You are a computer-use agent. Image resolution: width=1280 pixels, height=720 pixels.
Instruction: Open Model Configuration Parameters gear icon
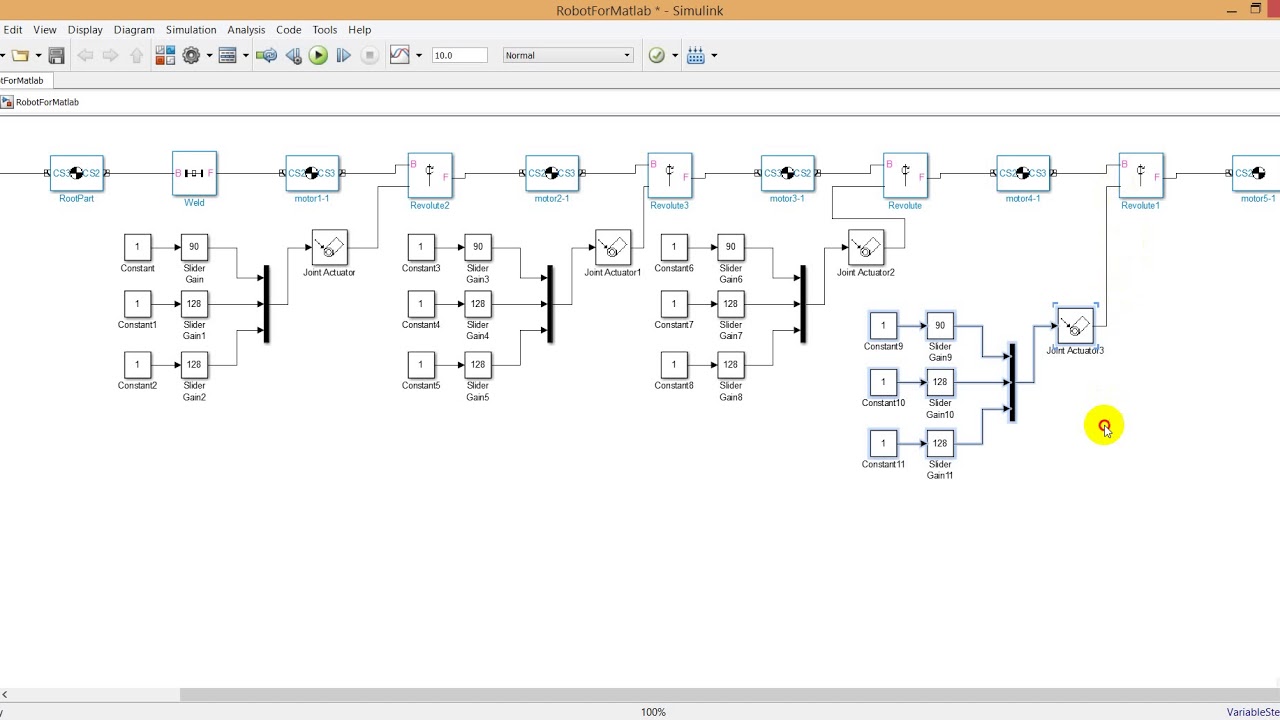click(191, 56)
